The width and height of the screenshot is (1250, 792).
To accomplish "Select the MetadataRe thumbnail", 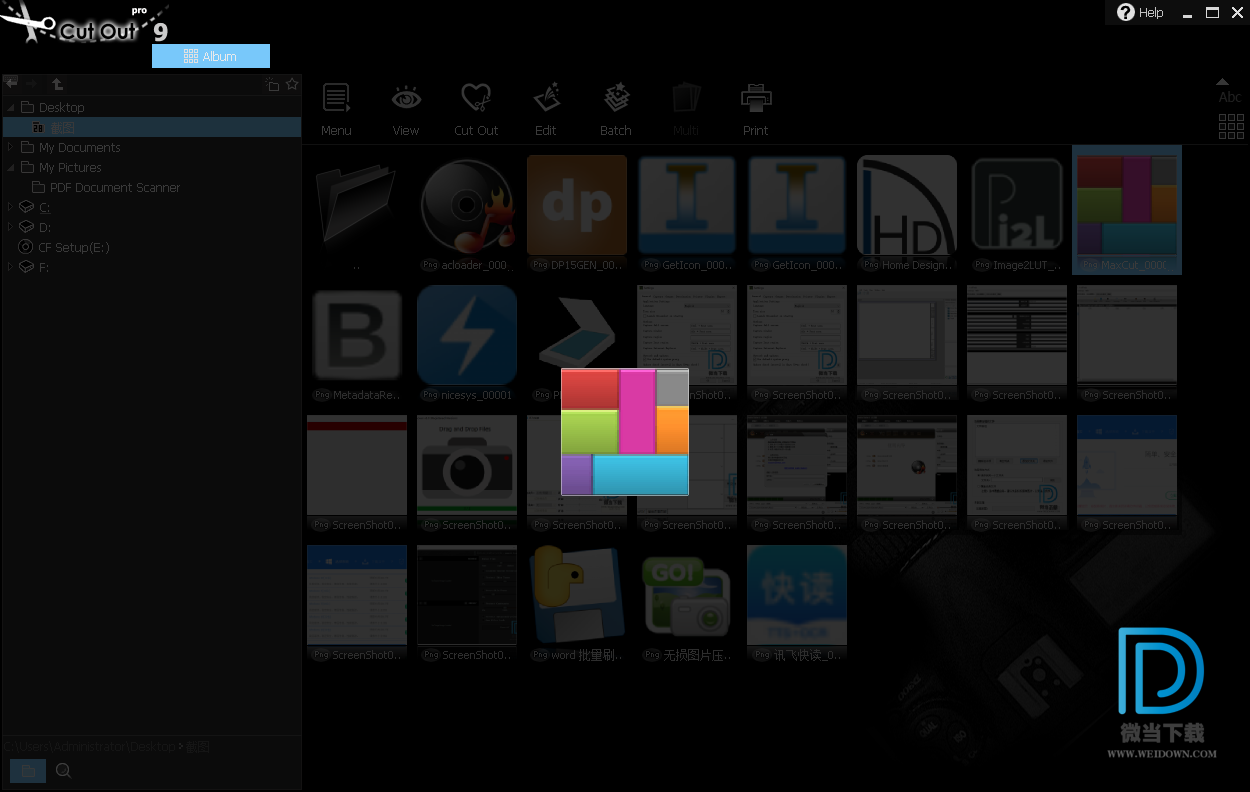I will 357,336.
